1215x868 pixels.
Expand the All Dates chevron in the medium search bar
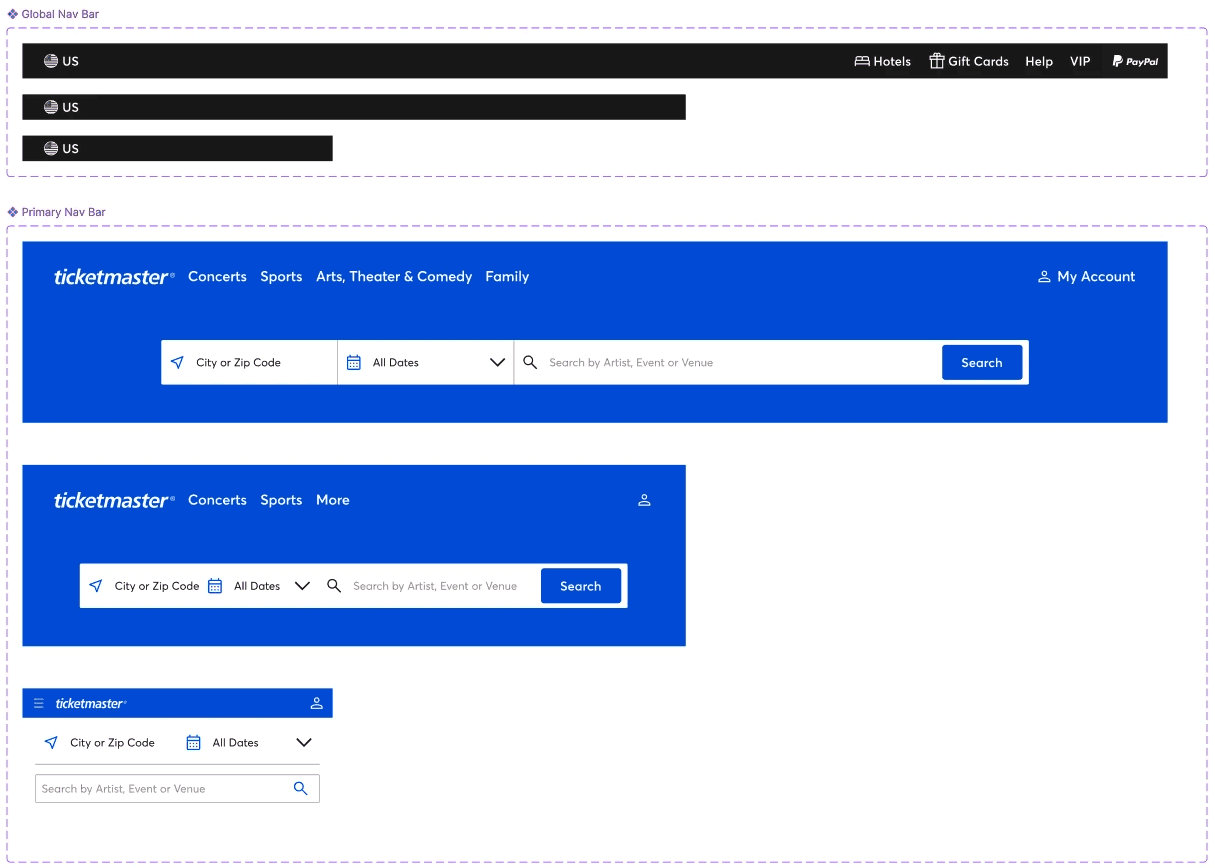click(x=302, y=586)
